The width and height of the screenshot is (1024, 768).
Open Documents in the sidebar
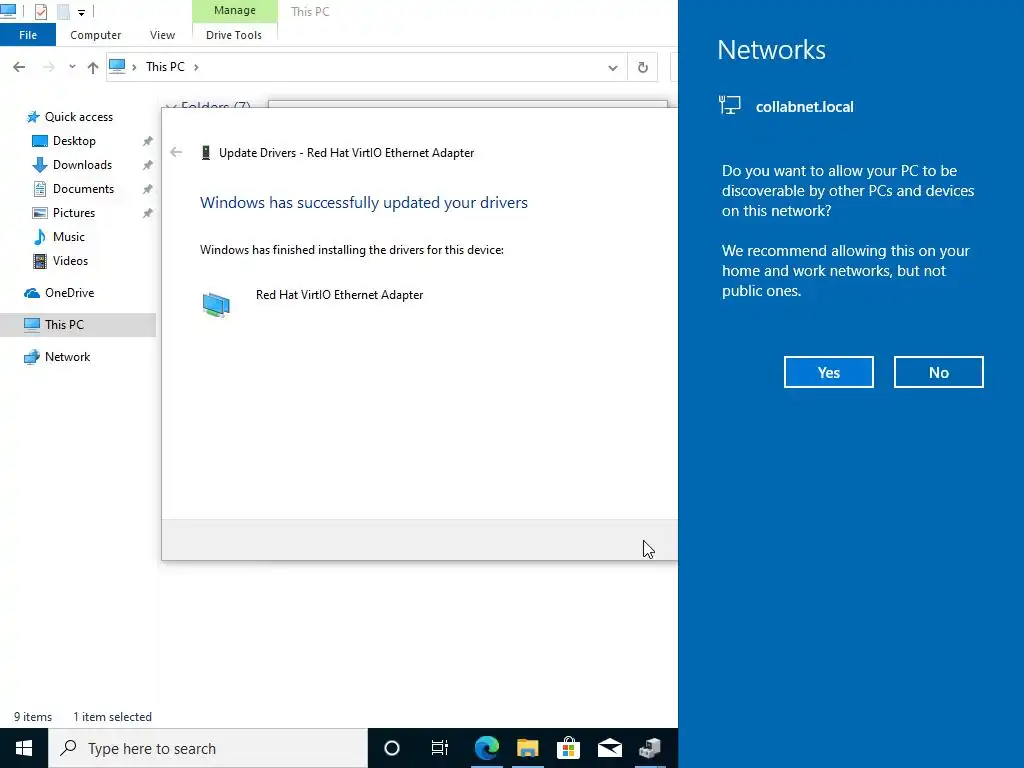[83, 189]
